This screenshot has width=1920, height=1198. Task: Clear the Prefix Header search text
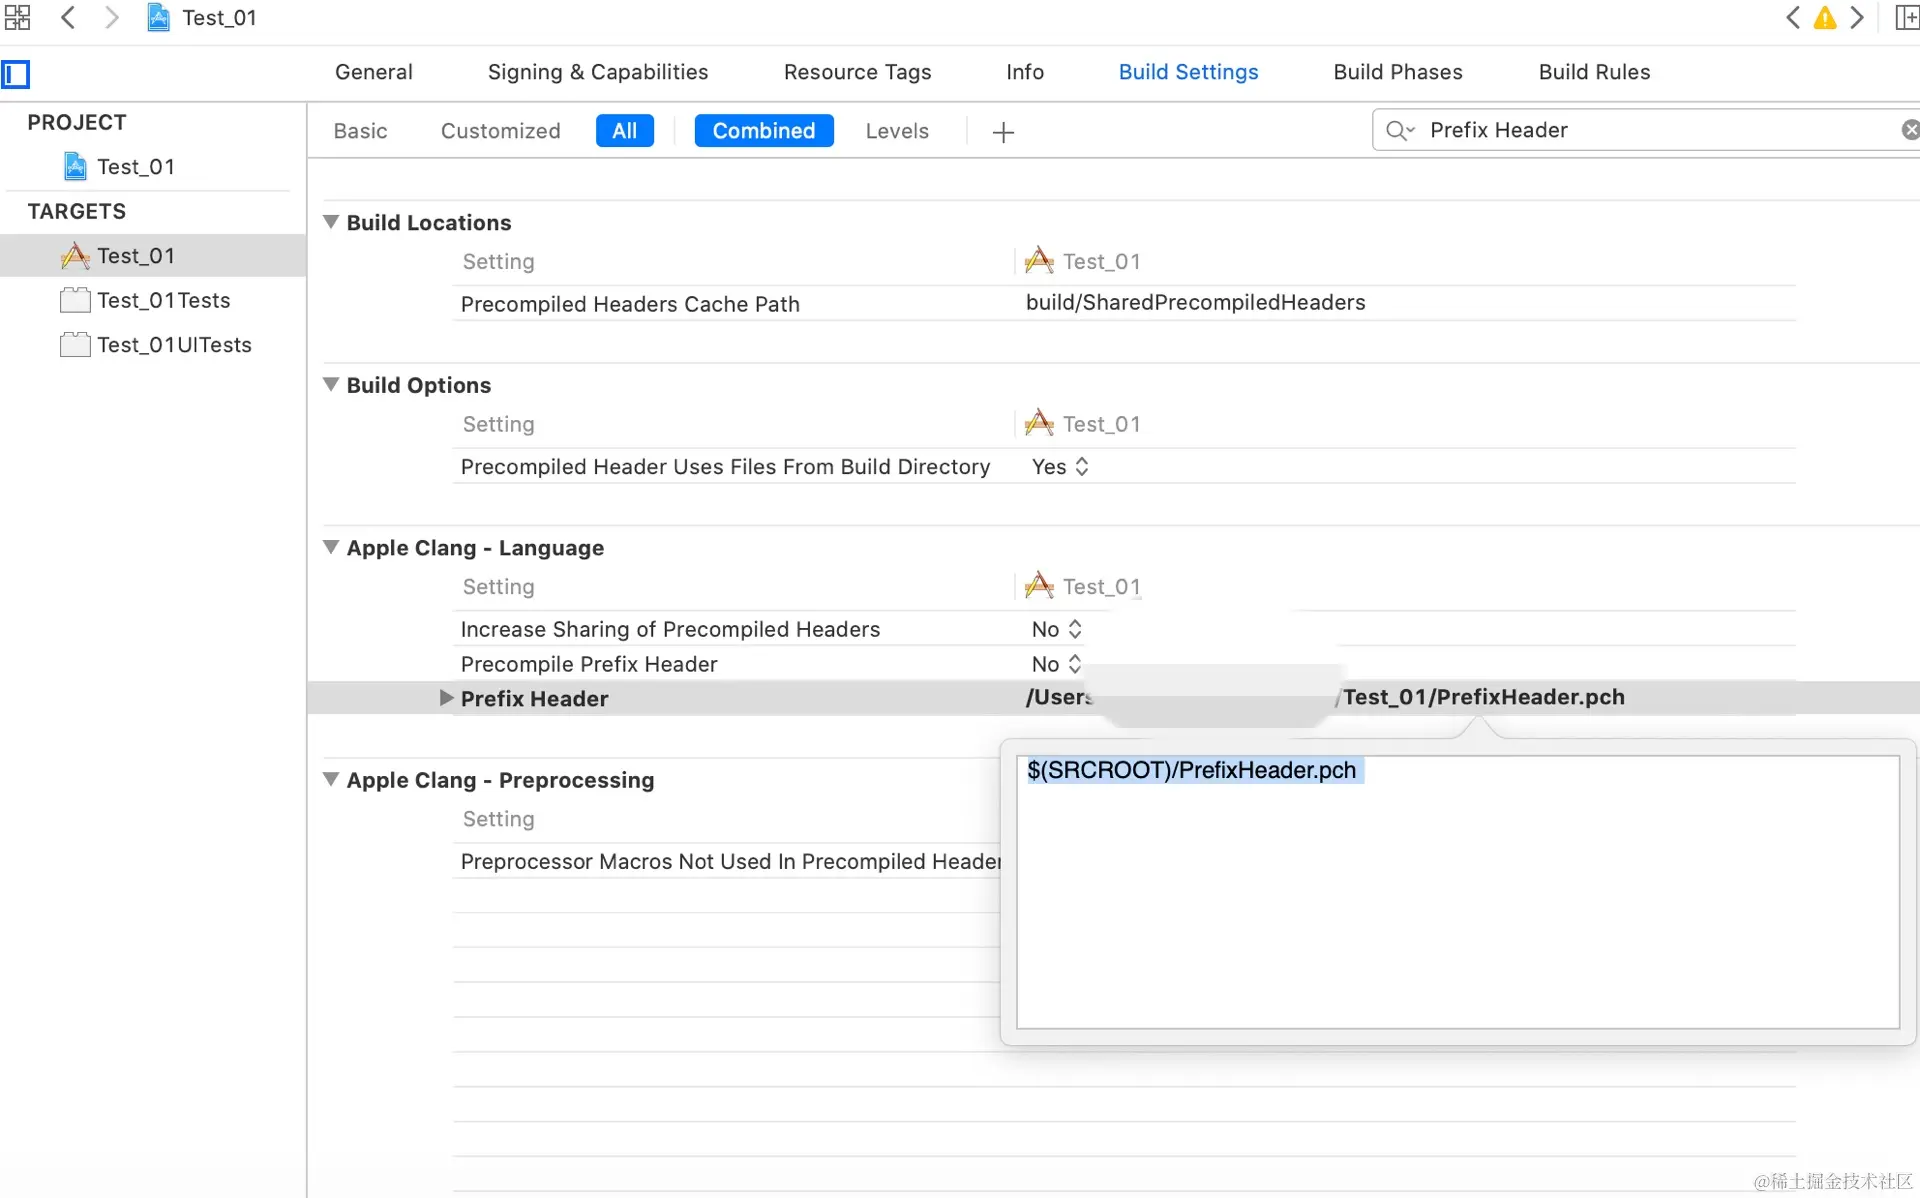point(1909,130)
